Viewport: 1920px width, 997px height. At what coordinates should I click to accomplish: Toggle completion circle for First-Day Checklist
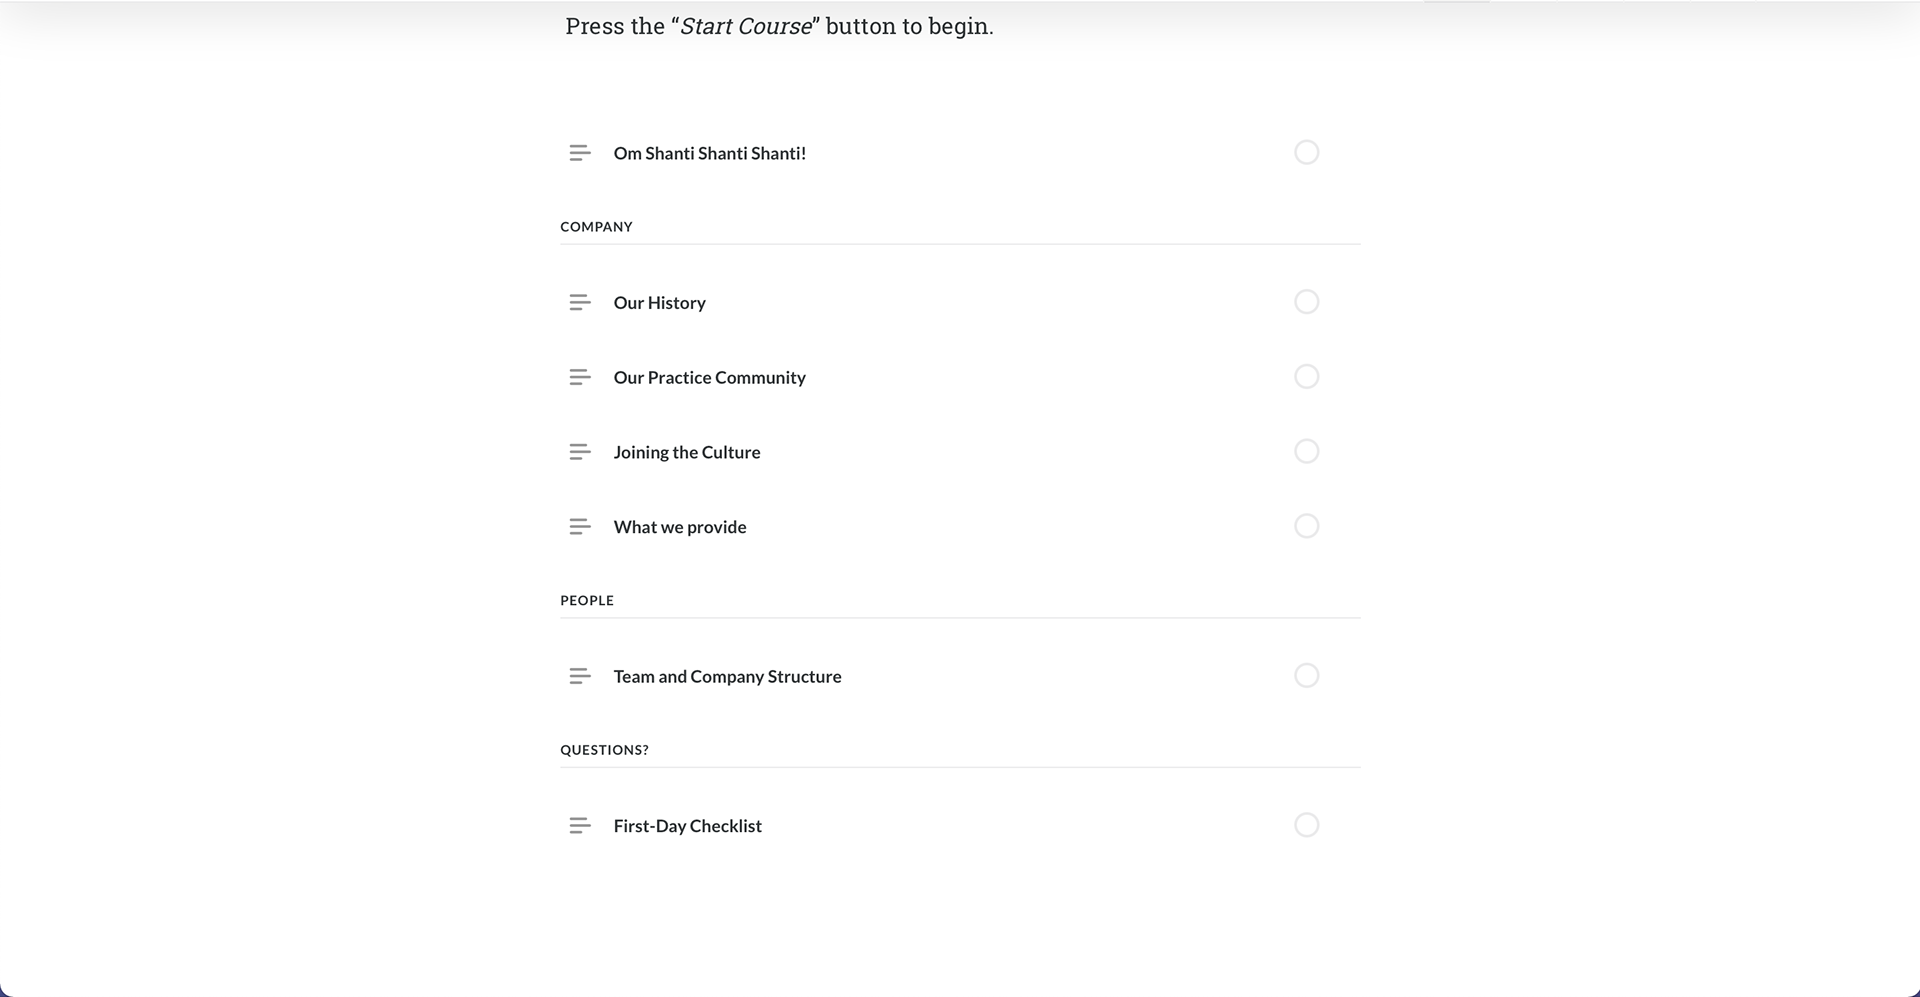pyautogui.click(x=1306, y=825)
